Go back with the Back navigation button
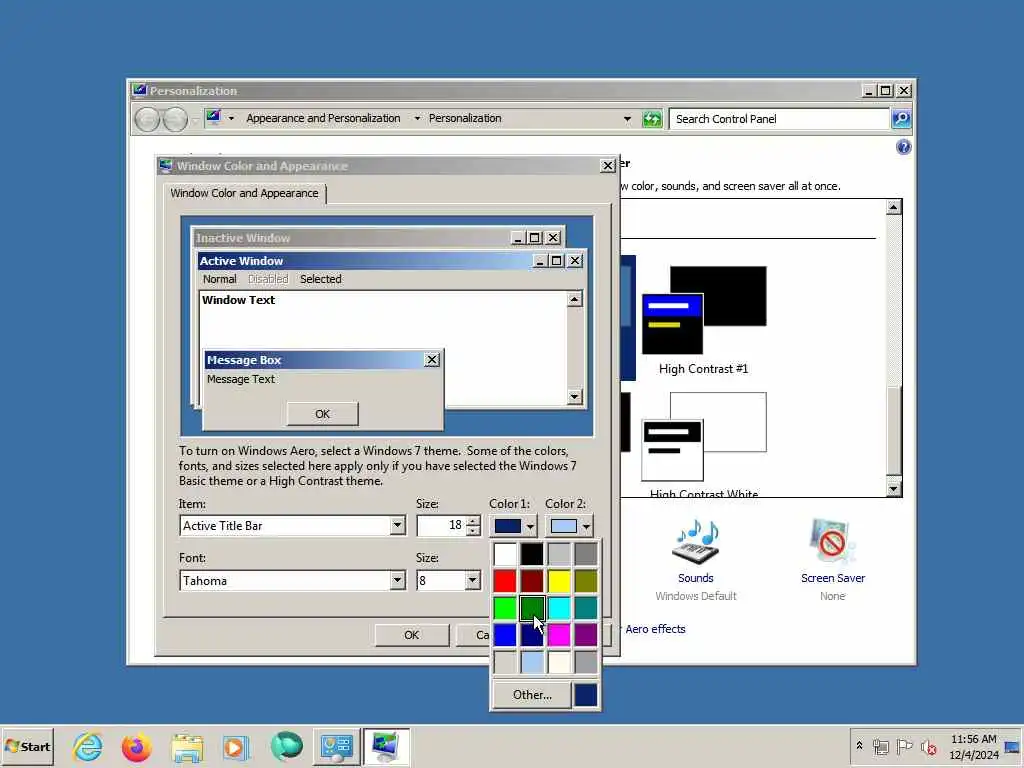 [148, 120]
